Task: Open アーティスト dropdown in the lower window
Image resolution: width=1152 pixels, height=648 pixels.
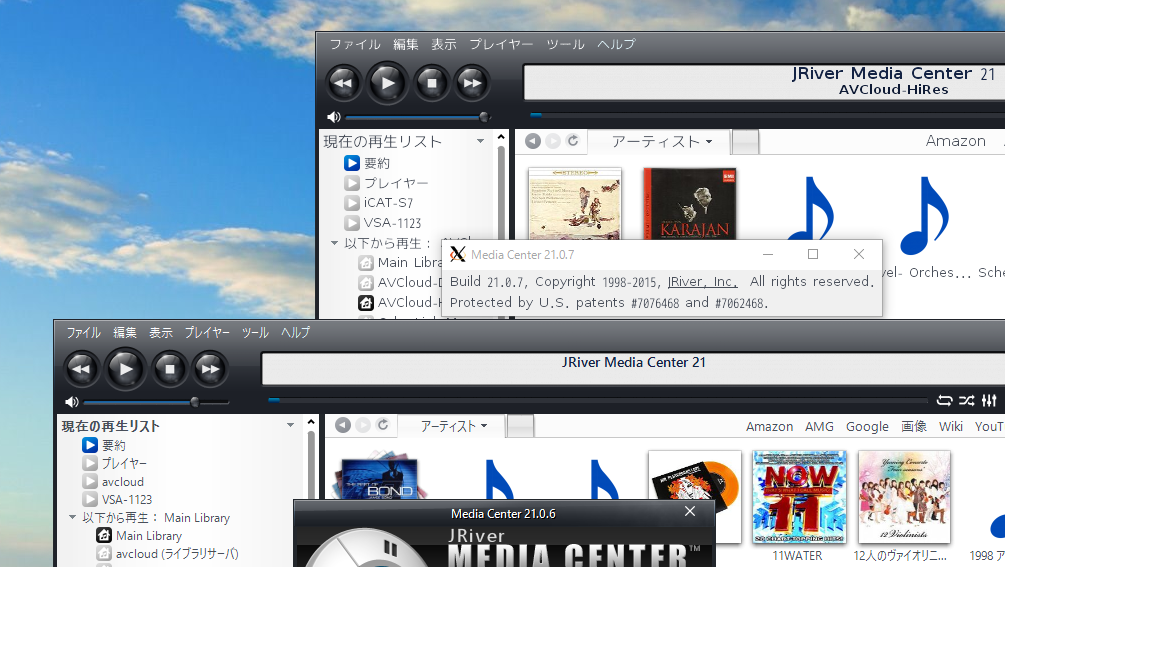Action: [x=453, y=426]
